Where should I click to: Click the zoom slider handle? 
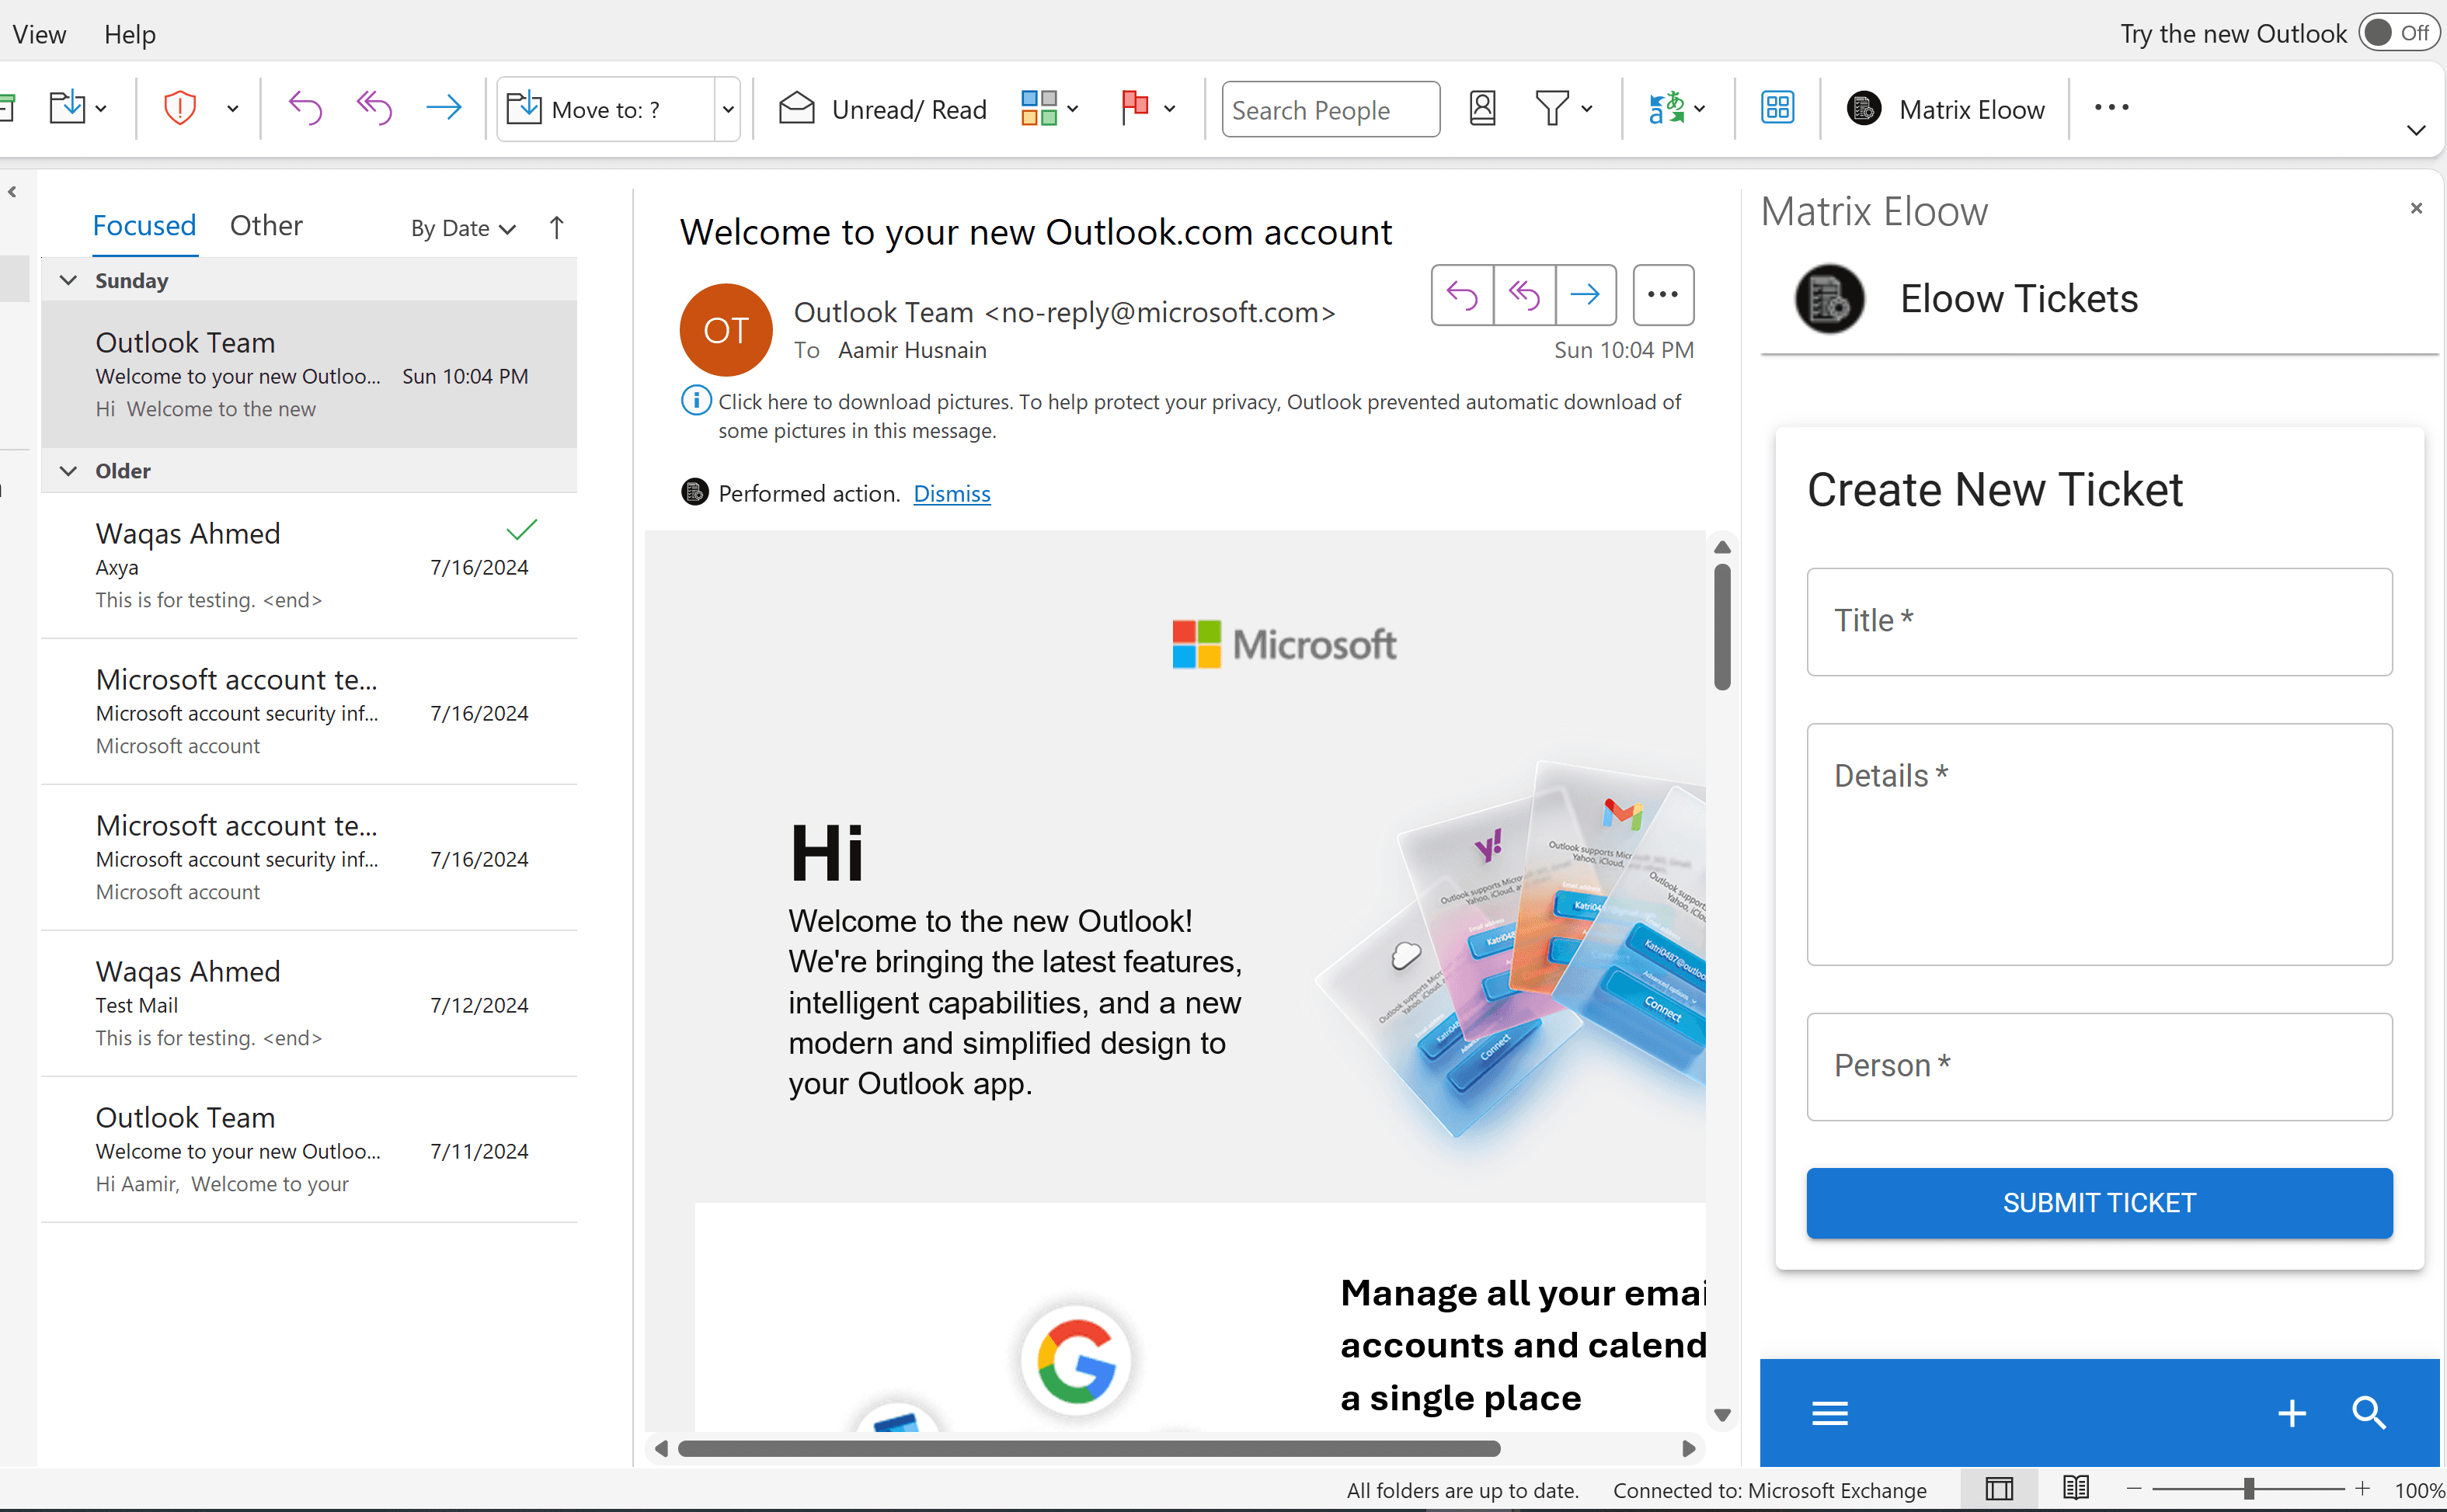click(x=2248, y=1488)
